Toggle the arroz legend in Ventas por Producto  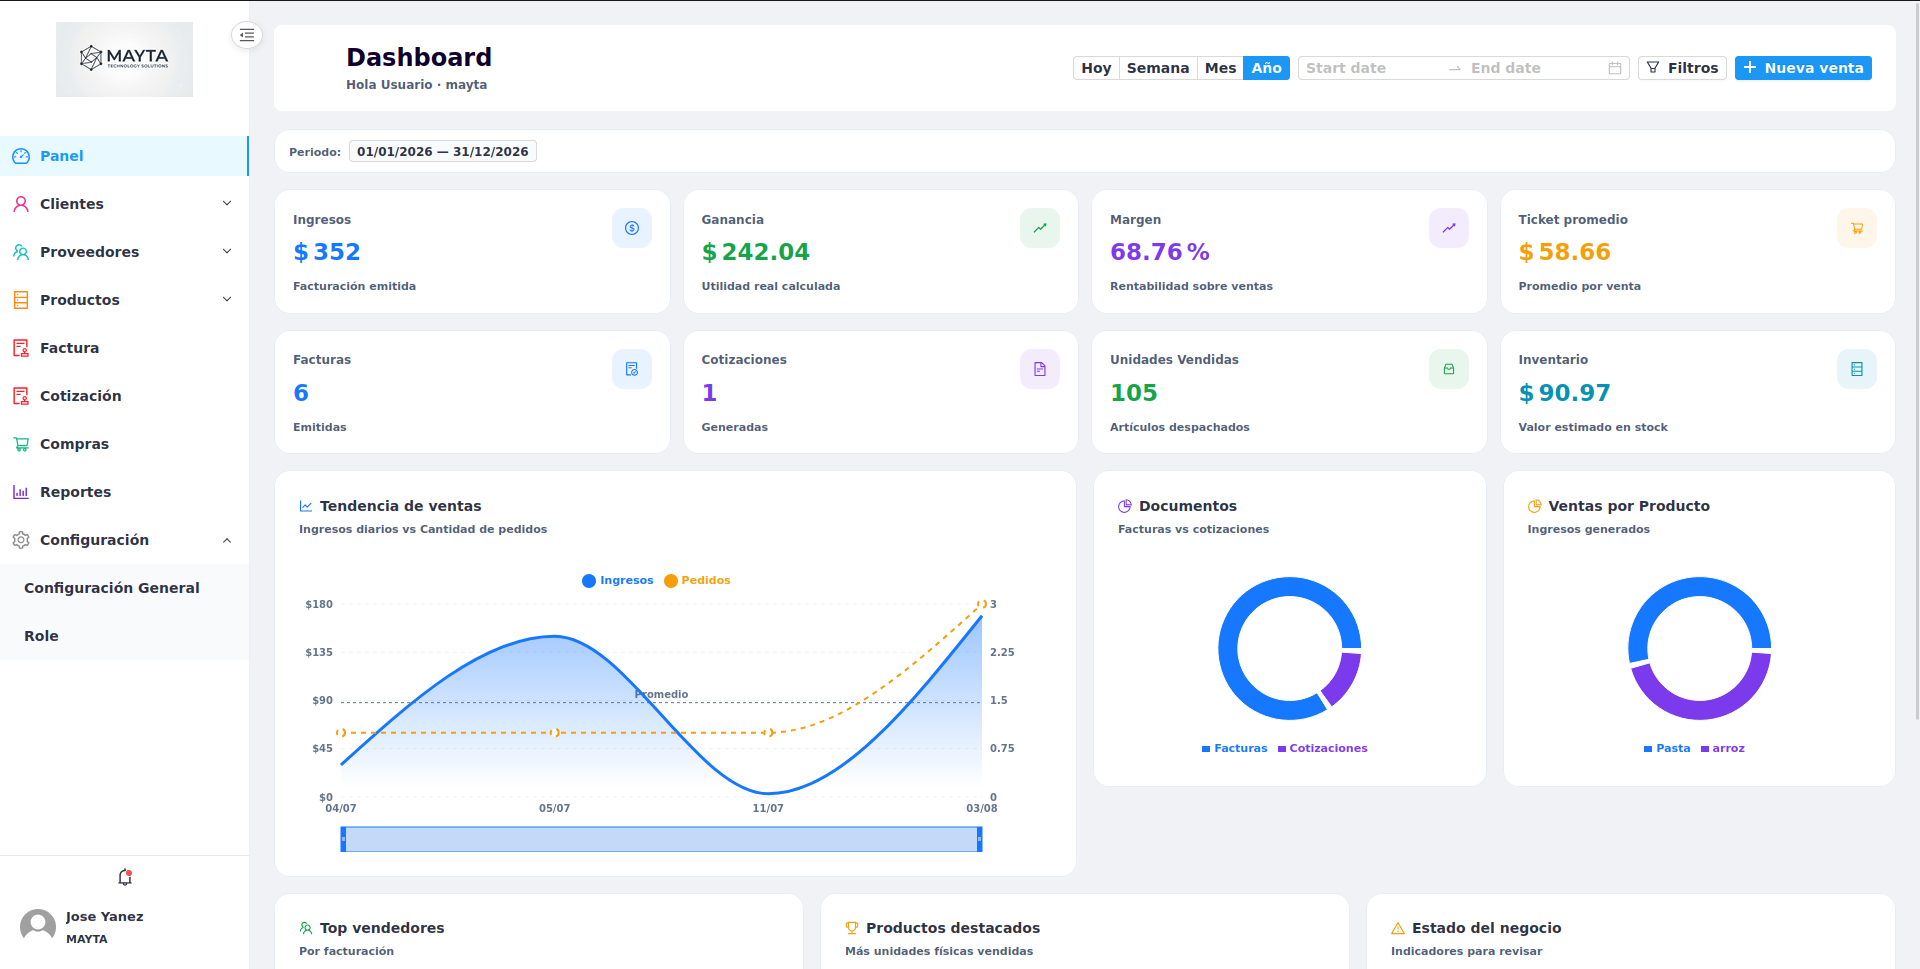click(1723, 748)
